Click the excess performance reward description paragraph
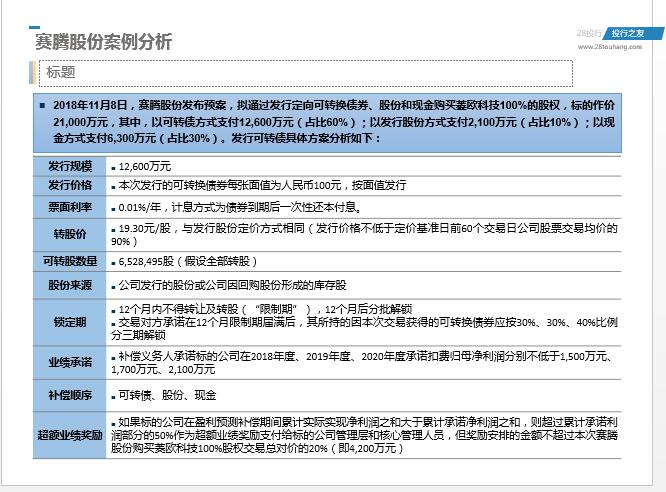Image resolution: width=666 pixels, height=492 pixels. (364, 435)
